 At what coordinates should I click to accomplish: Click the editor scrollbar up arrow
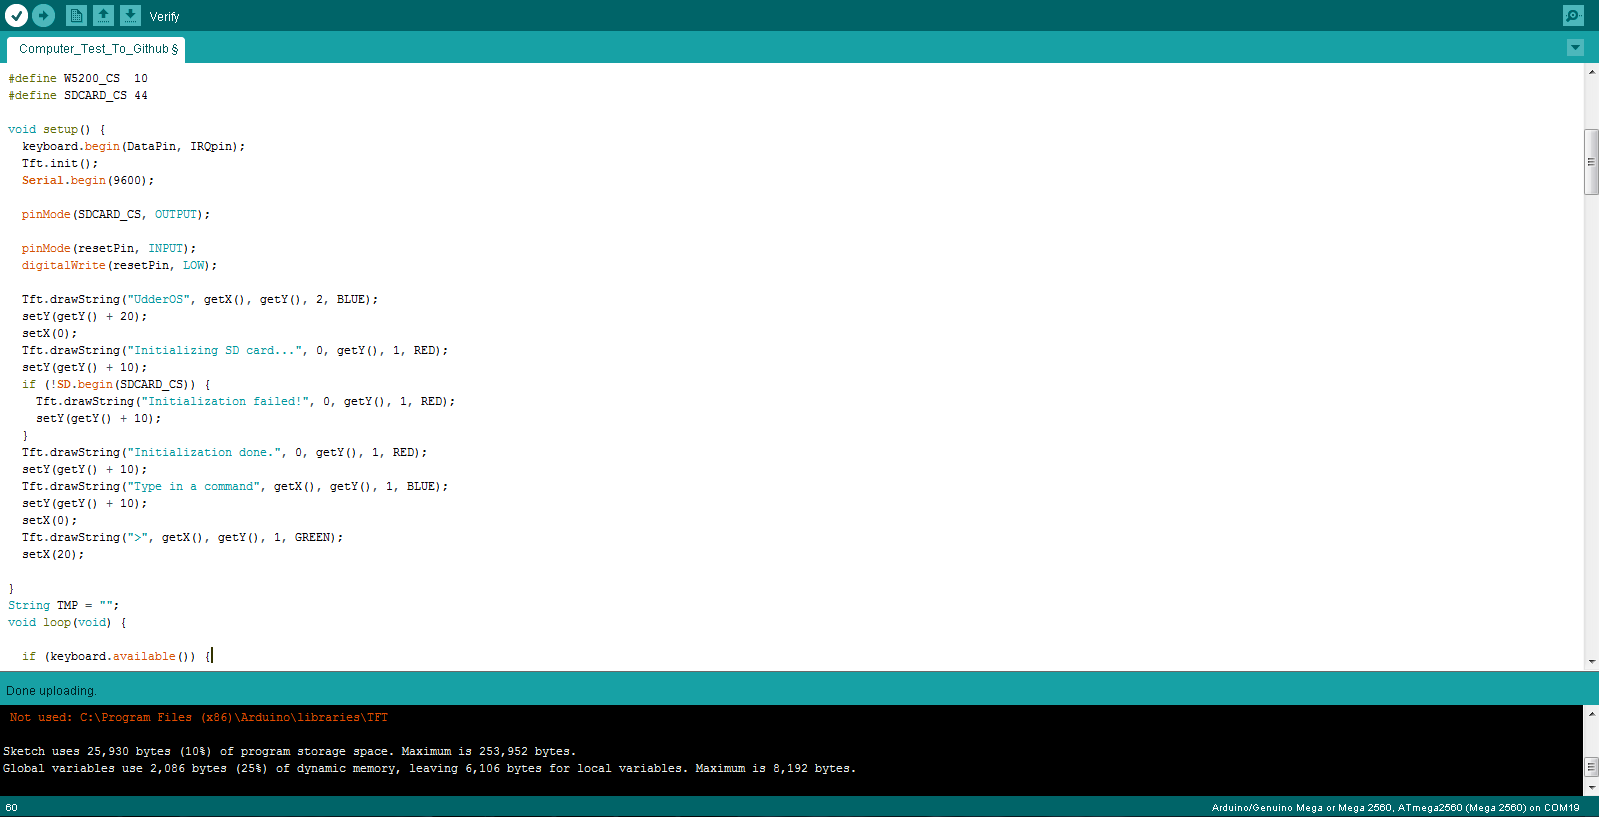[x=1591, y=72]
